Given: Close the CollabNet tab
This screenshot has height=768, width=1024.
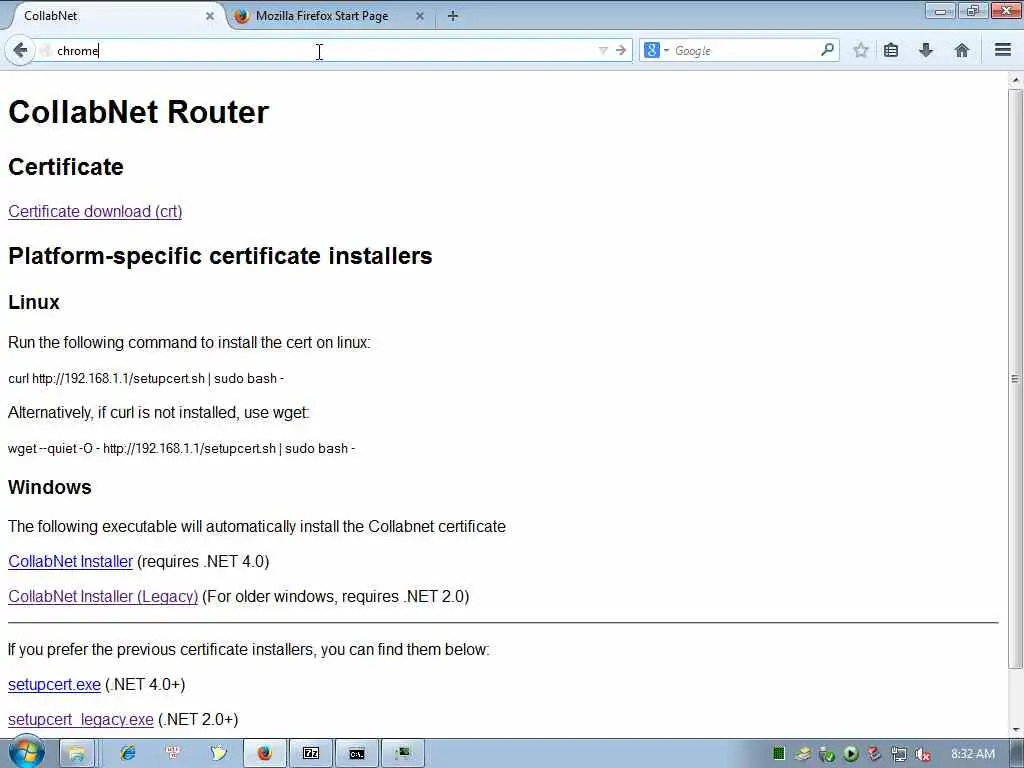Looking at the screenshot, I should (x=210, y=16).
